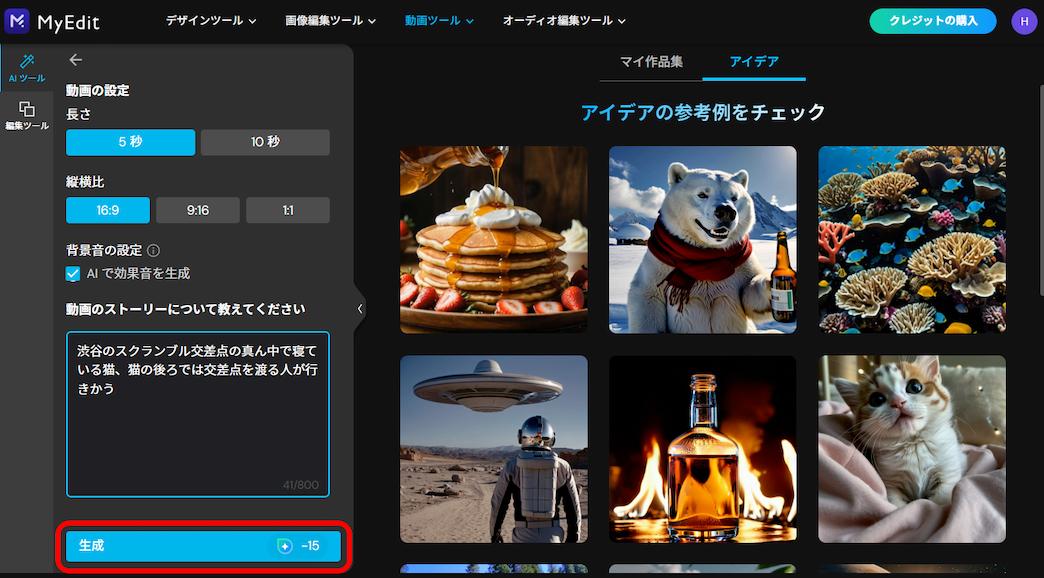Switch to the マイ作品集 tab
The height and width of the screenshot is (578, 1044).
(x=651, y=62)
